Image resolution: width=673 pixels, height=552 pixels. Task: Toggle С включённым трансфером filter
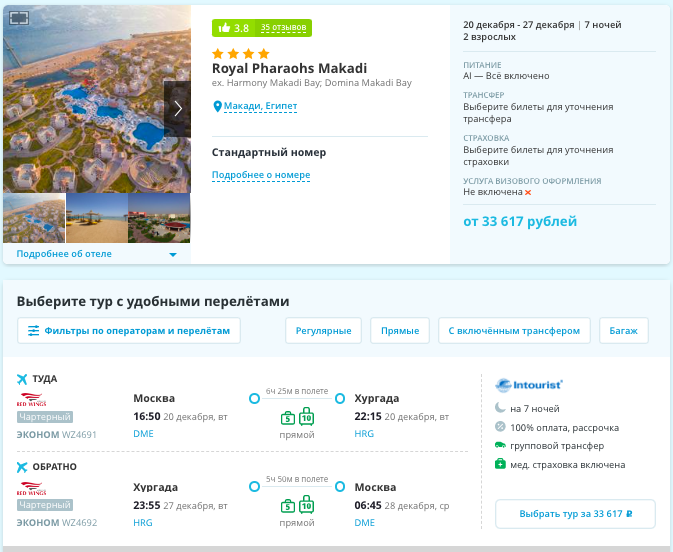point(514,331)
